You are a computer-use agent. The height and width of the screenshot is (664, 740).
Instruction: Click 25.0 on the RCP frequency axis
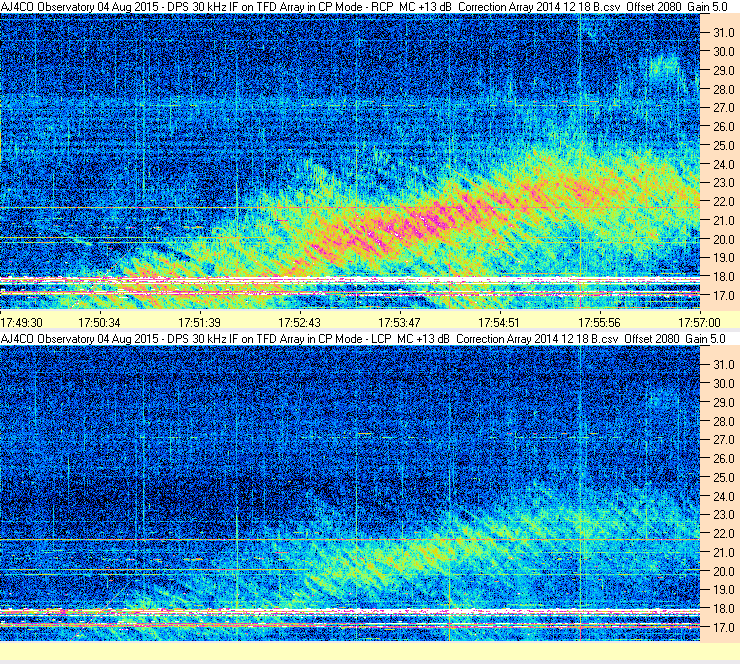tap(723, 145)
